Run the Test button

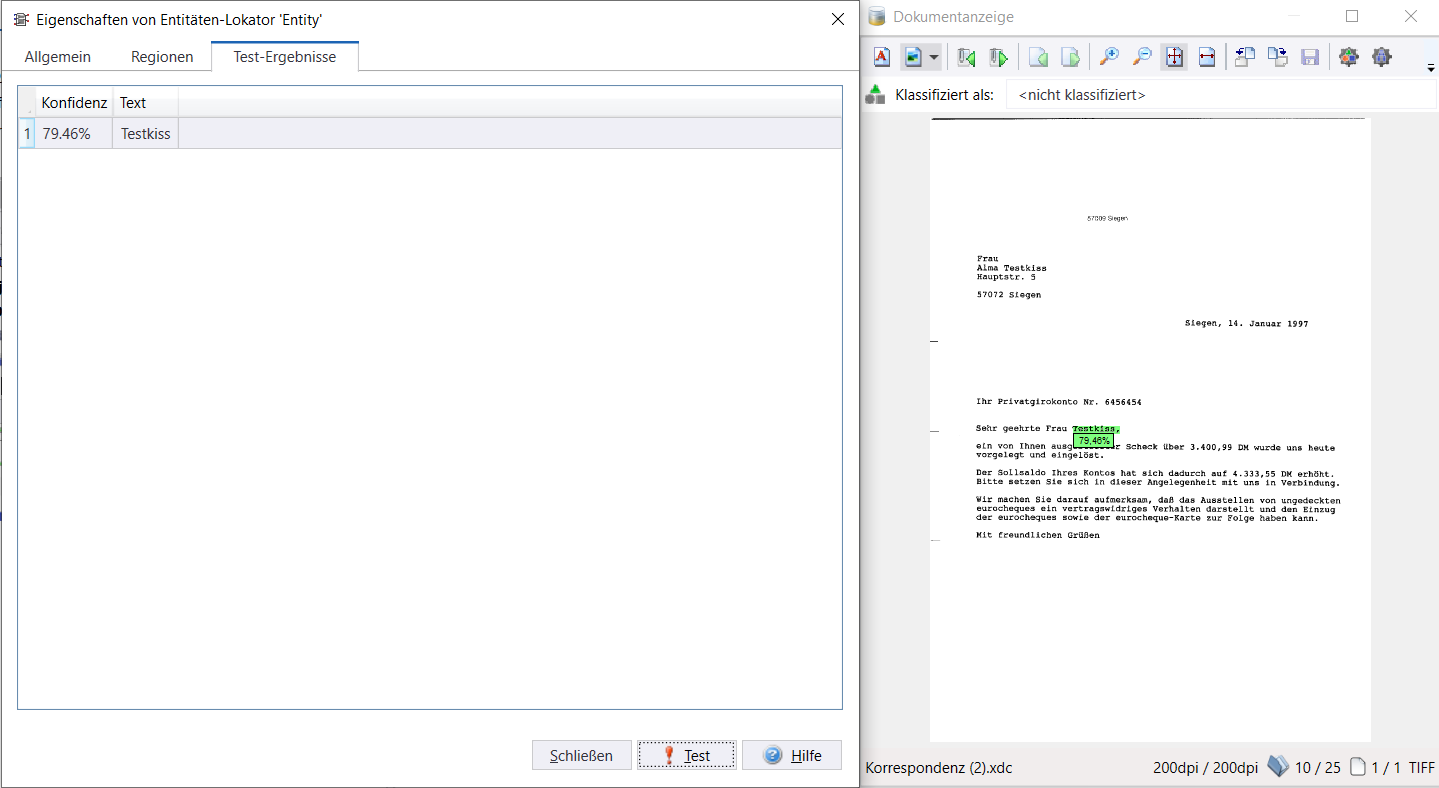(x=686, y=755)
